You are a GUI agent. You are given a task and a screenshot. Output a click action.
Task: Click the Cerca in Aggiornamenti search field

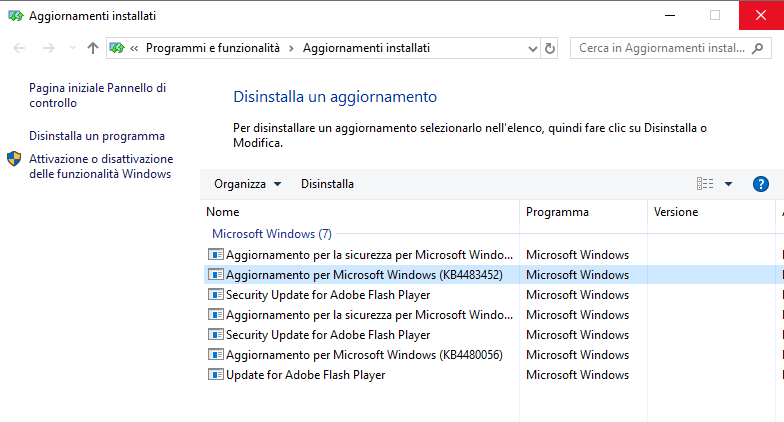pyautogui.click(x=661, y=48)
